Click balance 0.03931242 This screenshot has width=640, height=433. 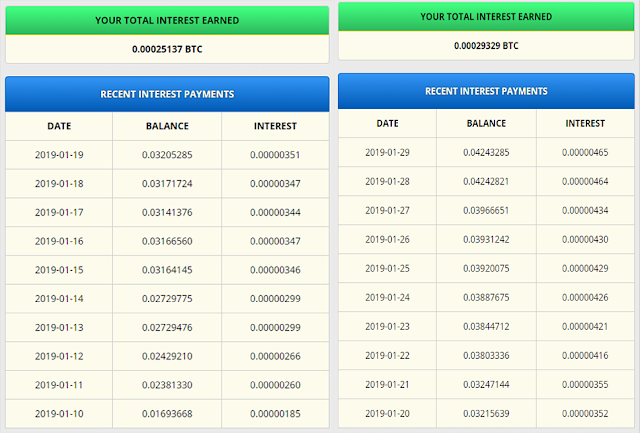486,240
